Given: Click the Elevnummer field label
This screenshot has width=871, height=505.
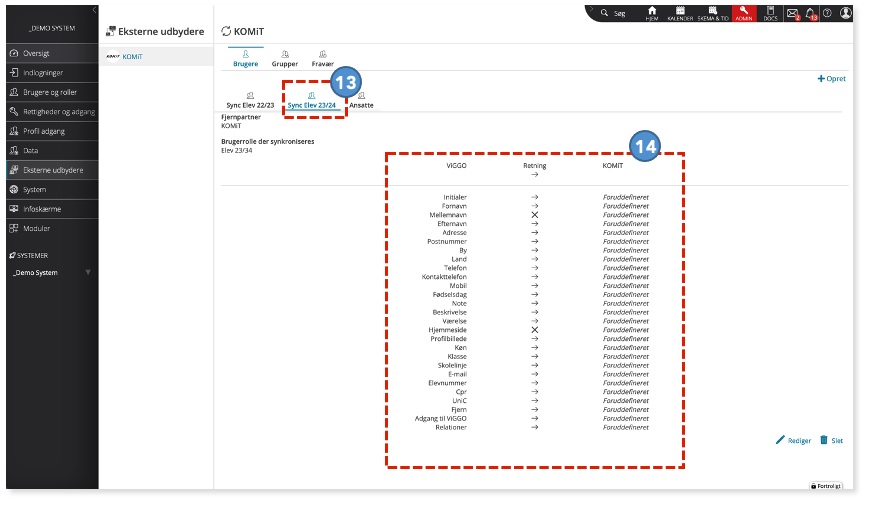Looking at the screenshot, I should coord(448,383).
